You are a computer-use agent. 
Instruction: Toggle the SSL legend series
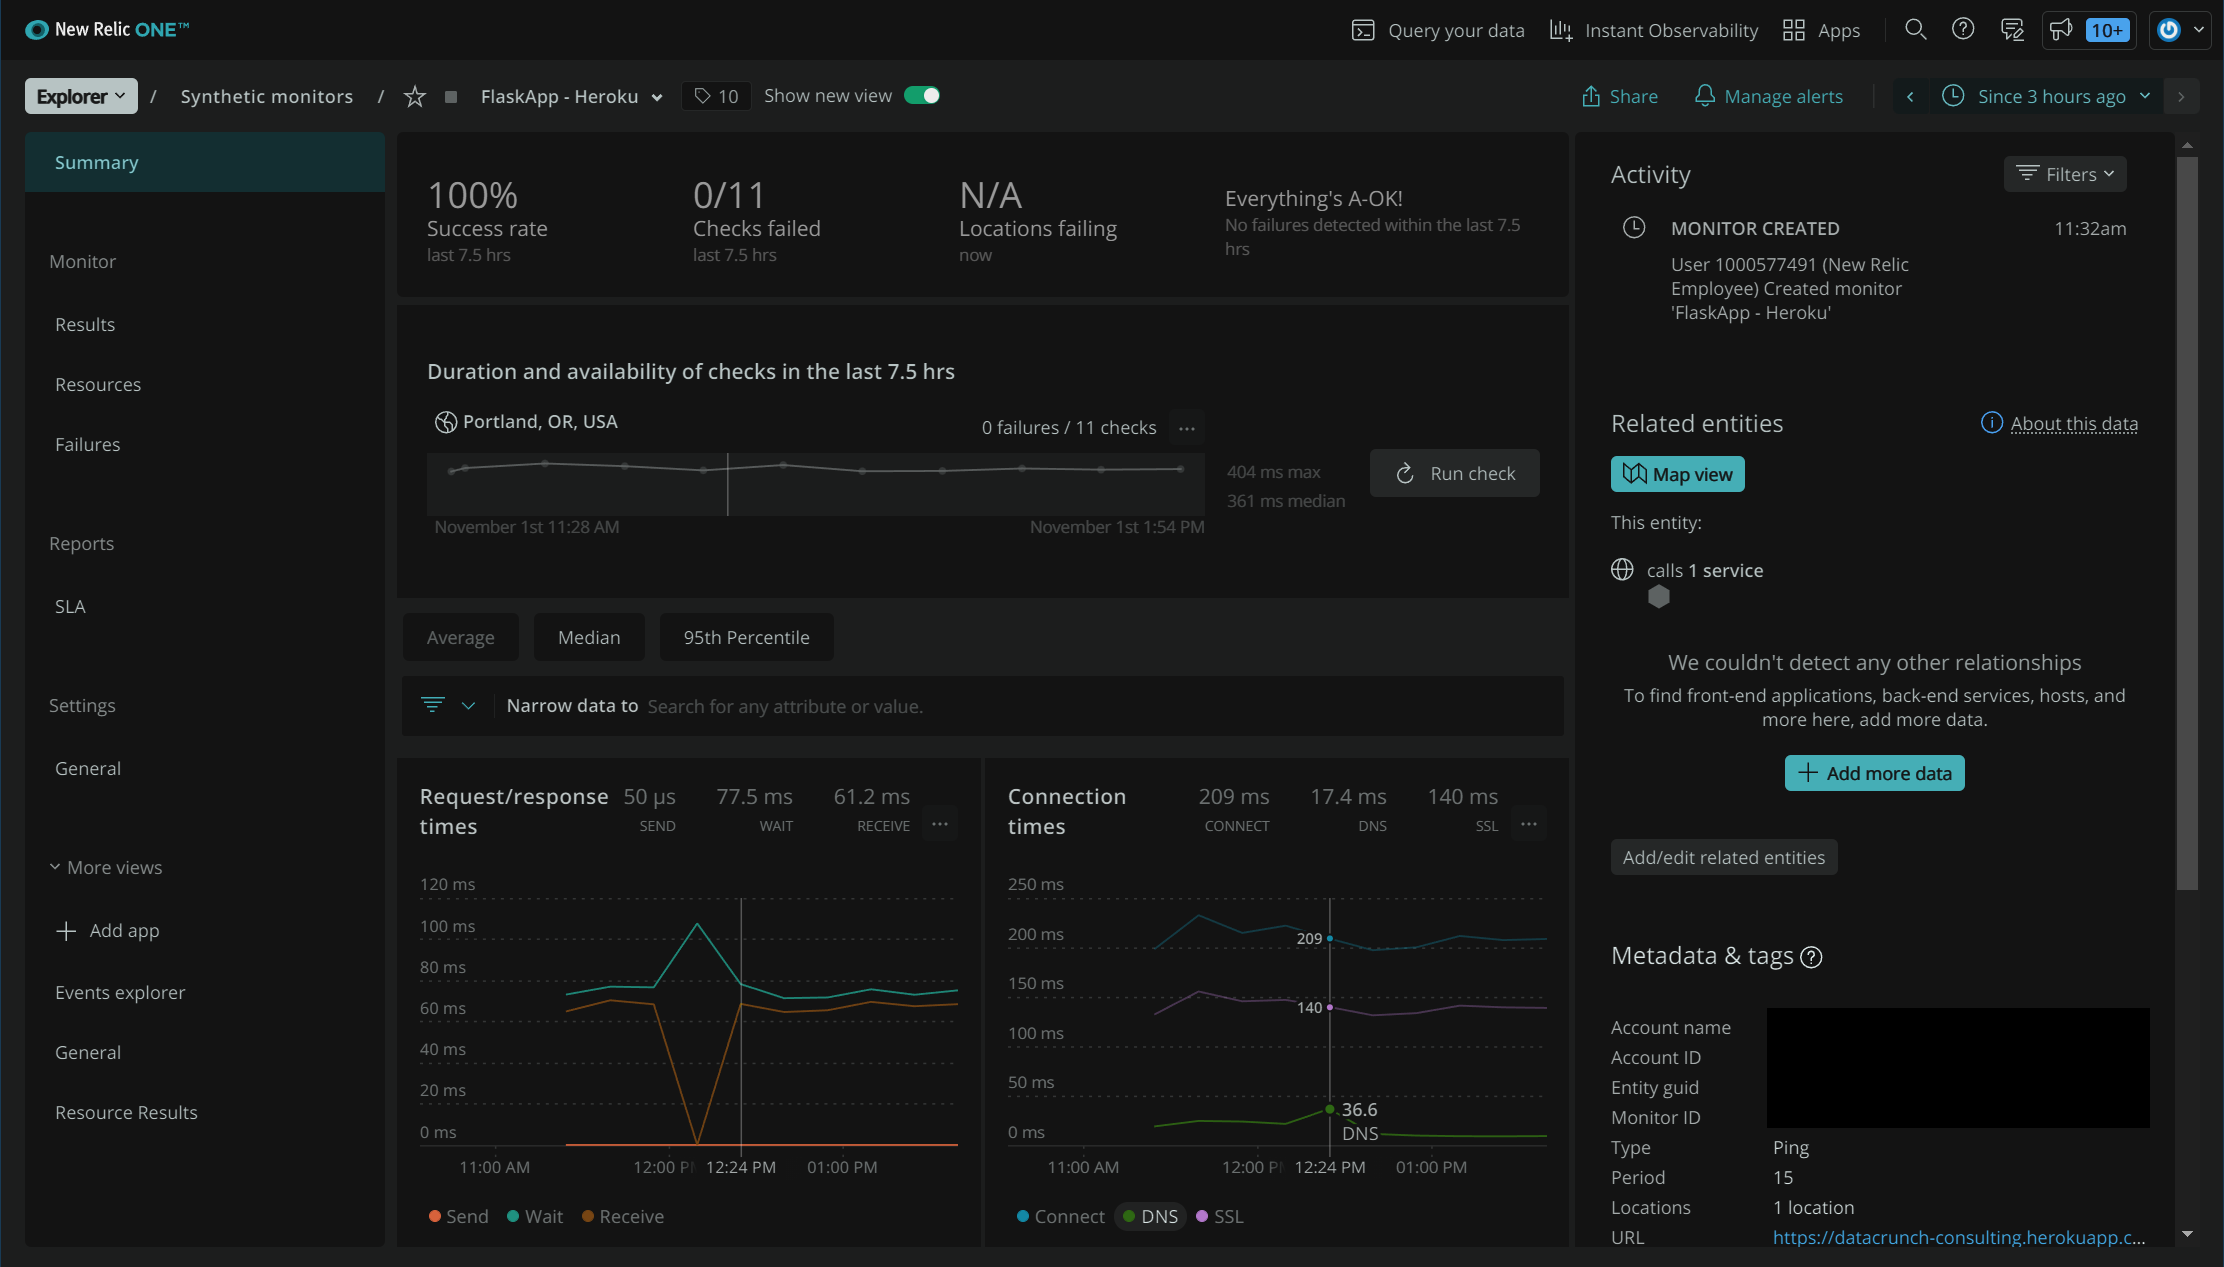1220,1216
